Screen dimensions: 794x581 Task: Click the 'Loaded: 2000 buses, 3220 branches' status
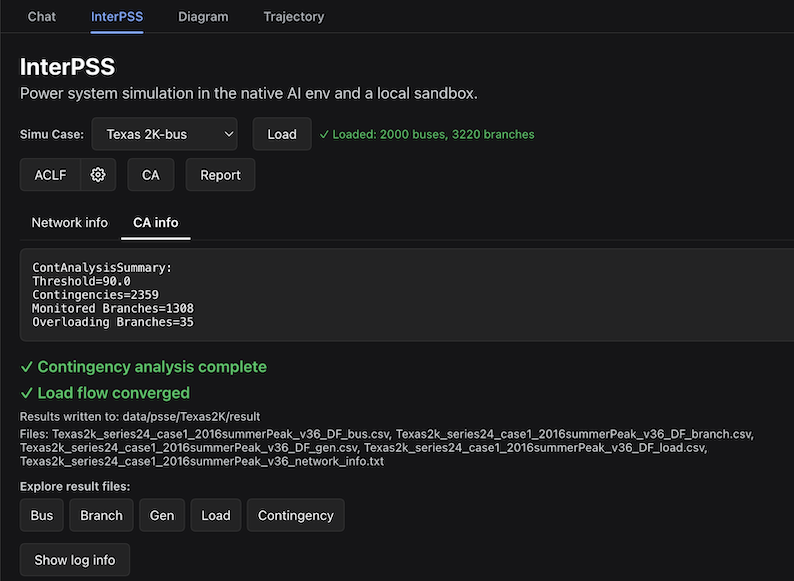[427, 134]
